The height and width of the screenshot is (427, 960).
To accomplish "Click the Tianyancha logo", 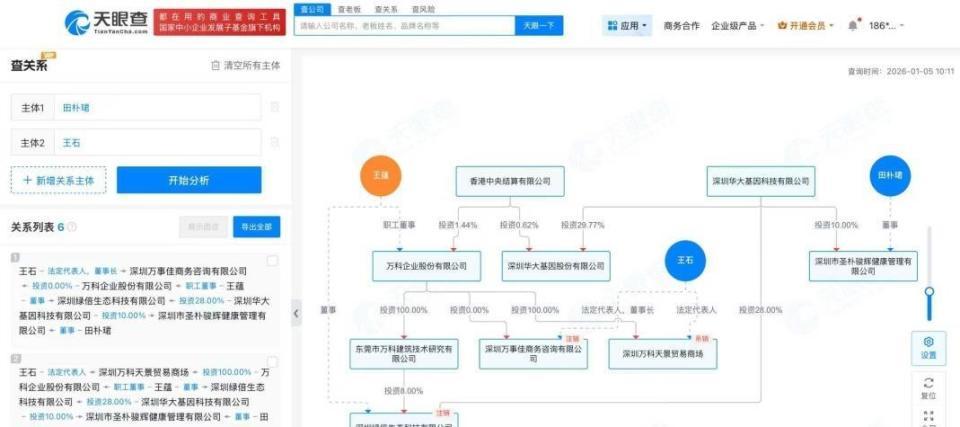I will (106, 22).
